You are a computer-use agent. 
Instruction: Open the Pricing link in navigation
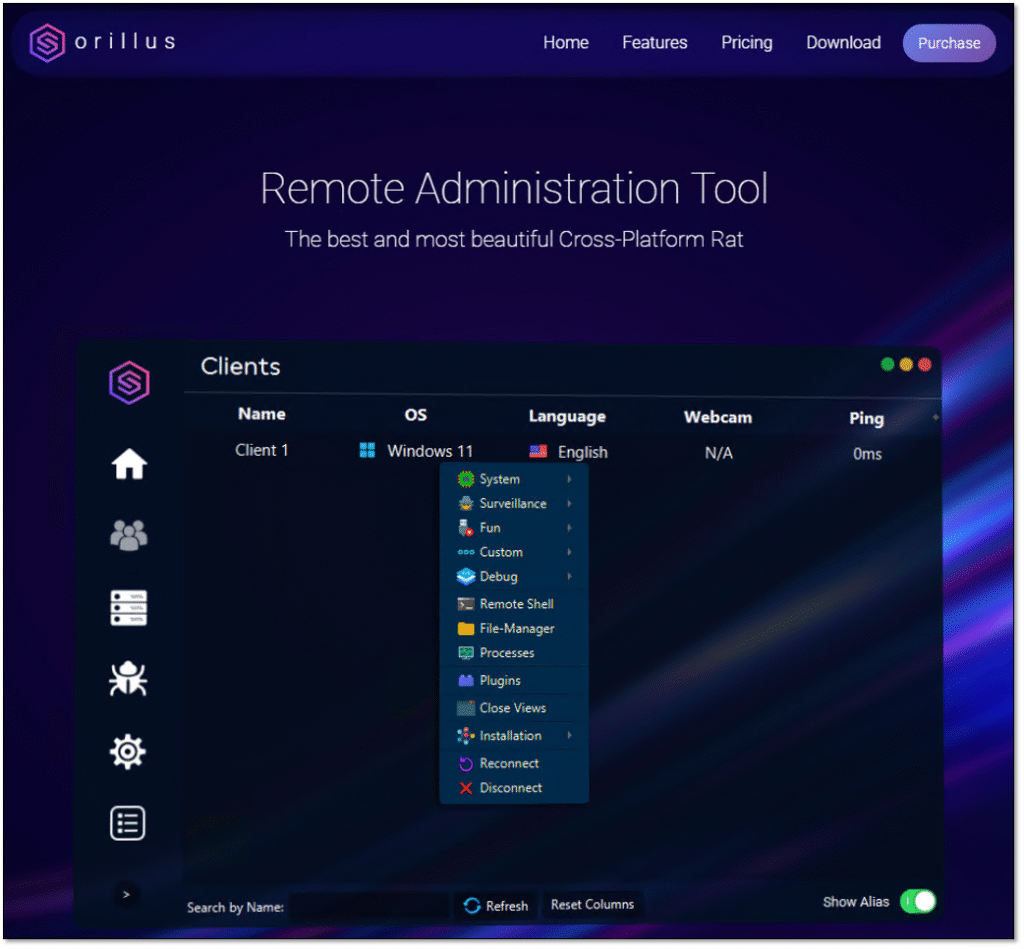(746, 43)
